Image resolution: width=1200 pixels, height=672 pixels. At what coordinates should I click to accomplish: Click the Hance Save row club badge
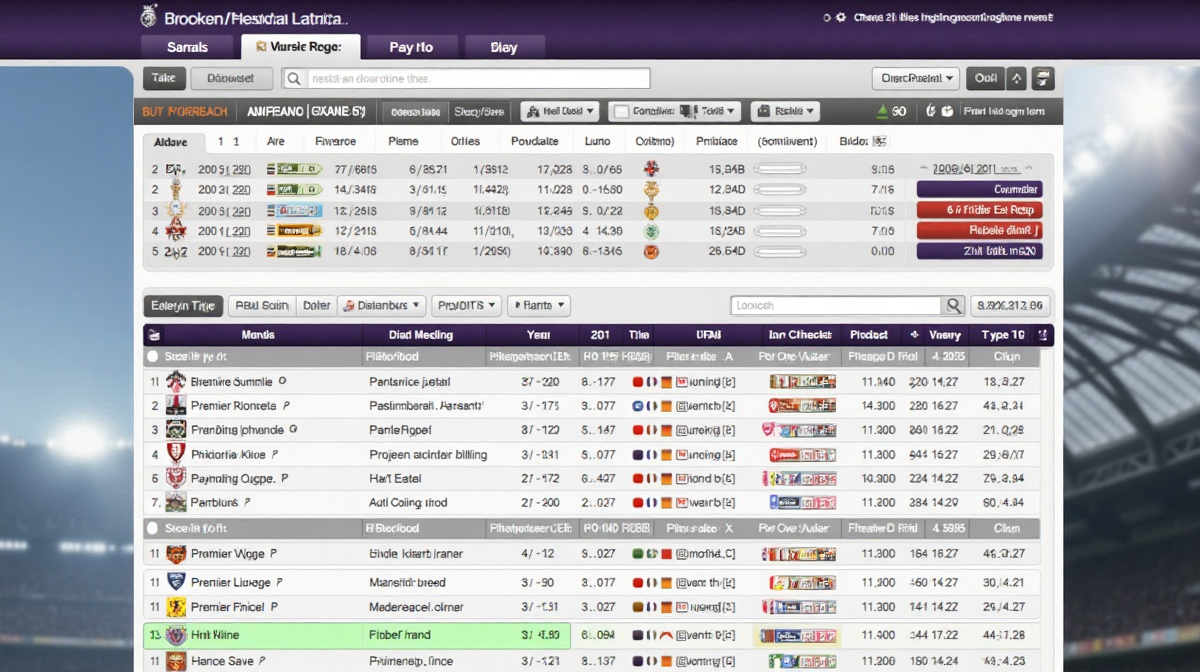(176, 661)
